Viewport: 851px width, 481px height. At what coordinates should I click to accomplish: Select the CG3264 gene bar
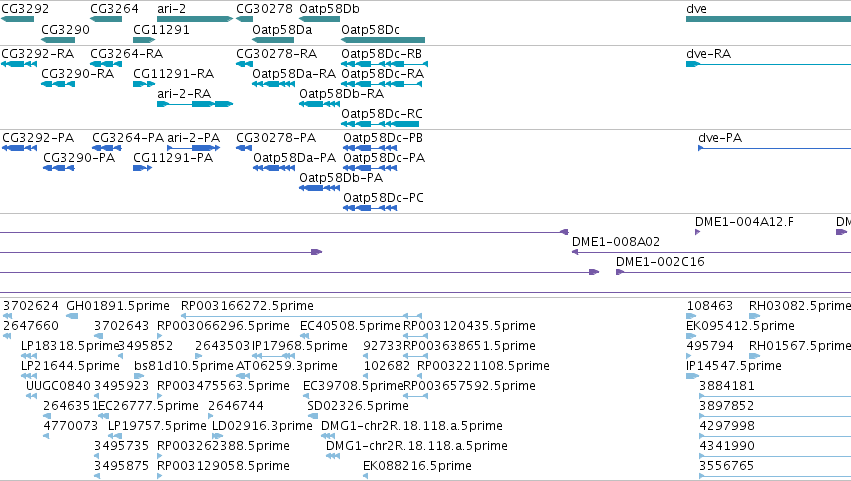(x=106, y=19)
